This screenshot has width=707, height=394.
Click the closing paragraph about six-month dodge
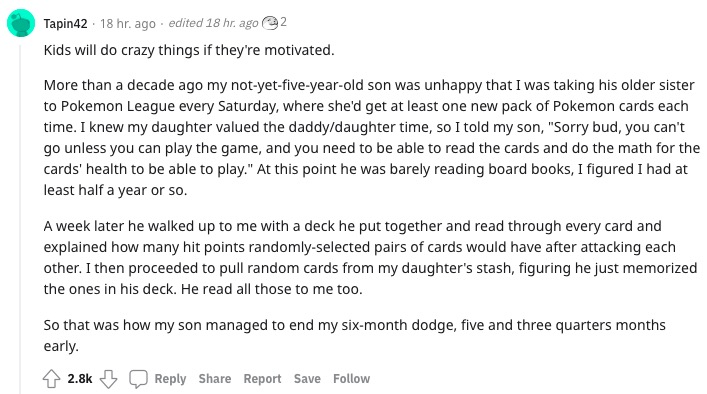354,335
